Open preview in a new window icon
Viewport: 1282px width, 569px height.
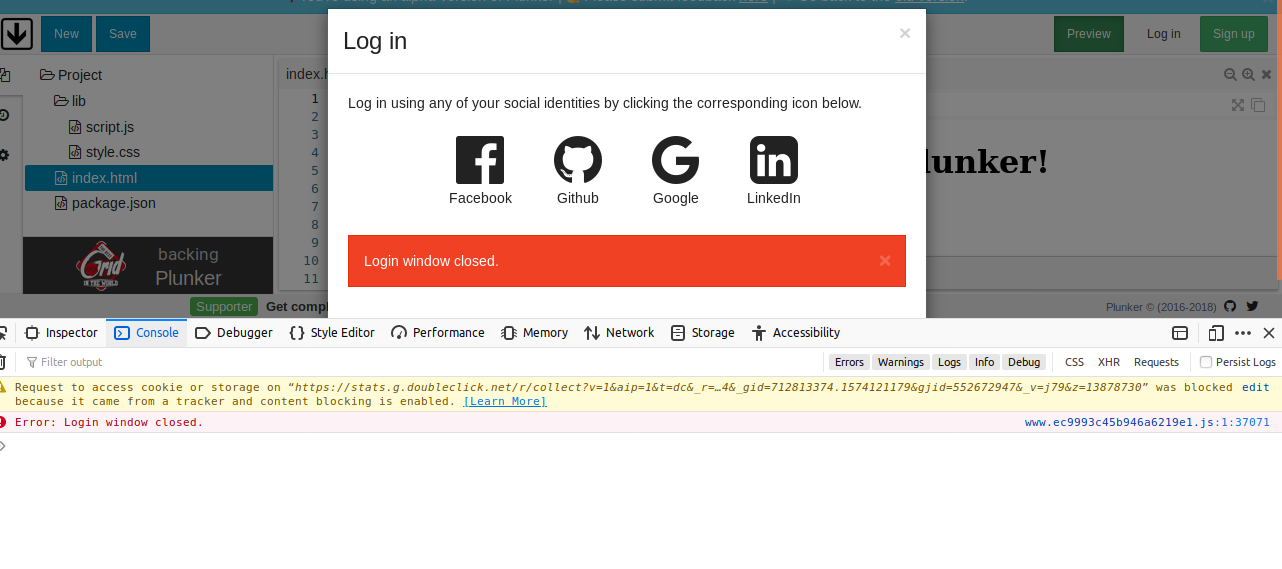(x=1258, y=105)
